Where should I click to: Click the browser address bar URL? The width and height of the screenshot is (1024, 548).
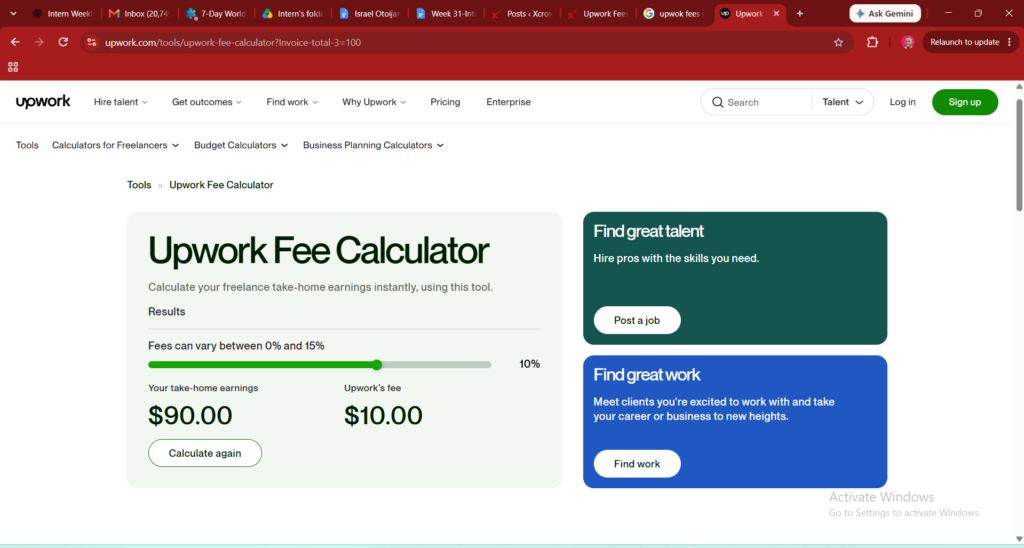(x=233, y=42)
